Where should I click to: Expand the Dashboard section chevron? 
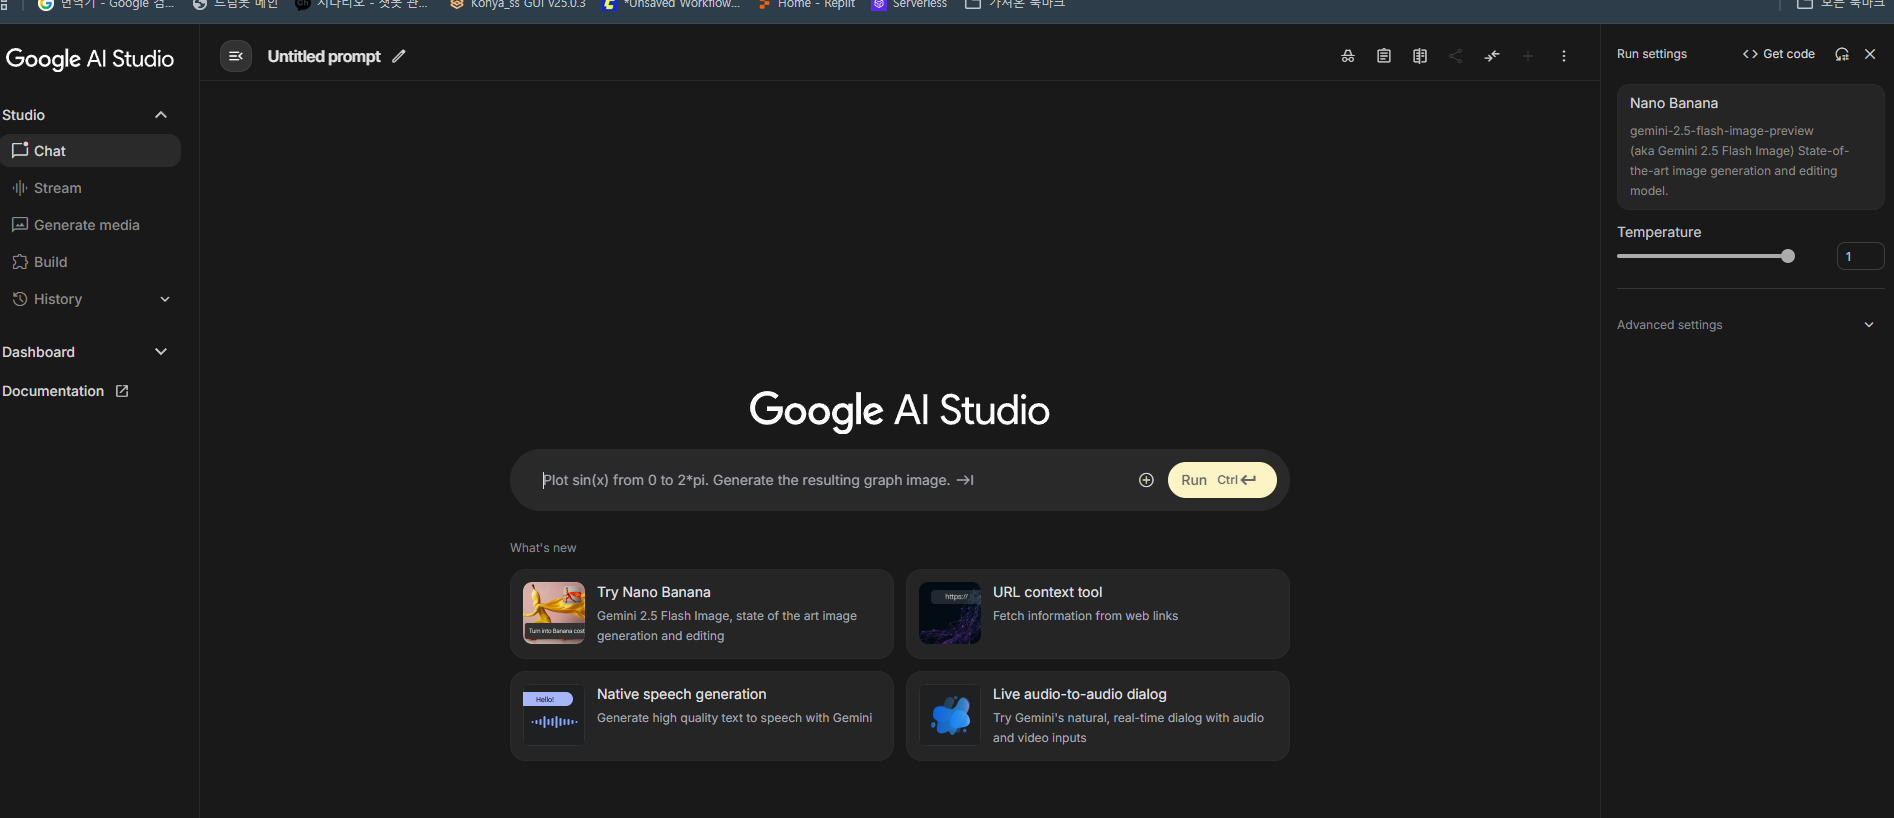(x=161, y=352)
